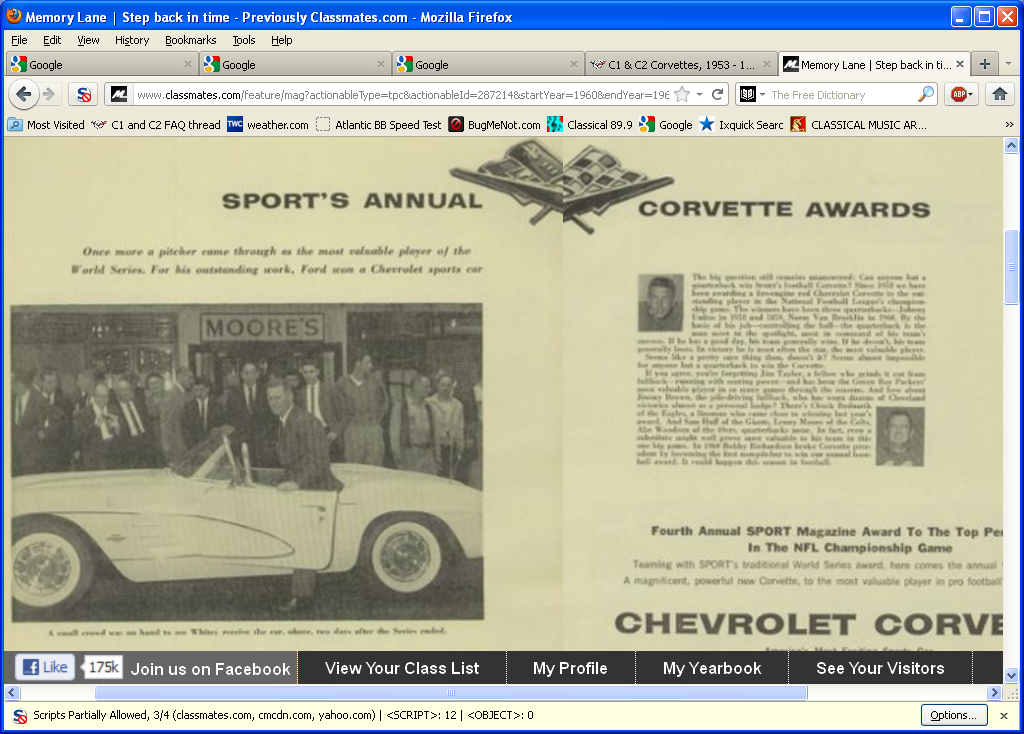Open the Ixquick Search bookmark
The height and width of the screenshot is (734, 1024).
click(x=741, y=125)
